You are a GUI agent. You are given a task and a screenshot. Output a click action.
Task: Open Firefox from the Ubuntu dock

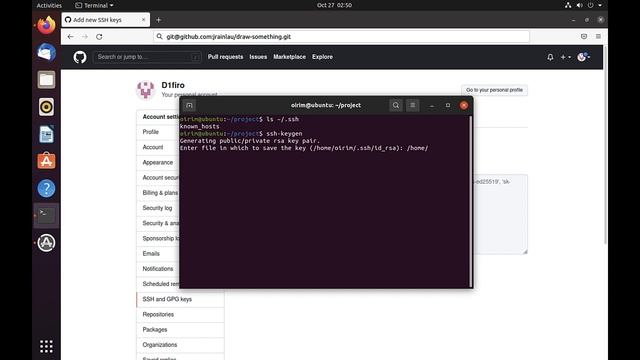click(x=46, y=25)
